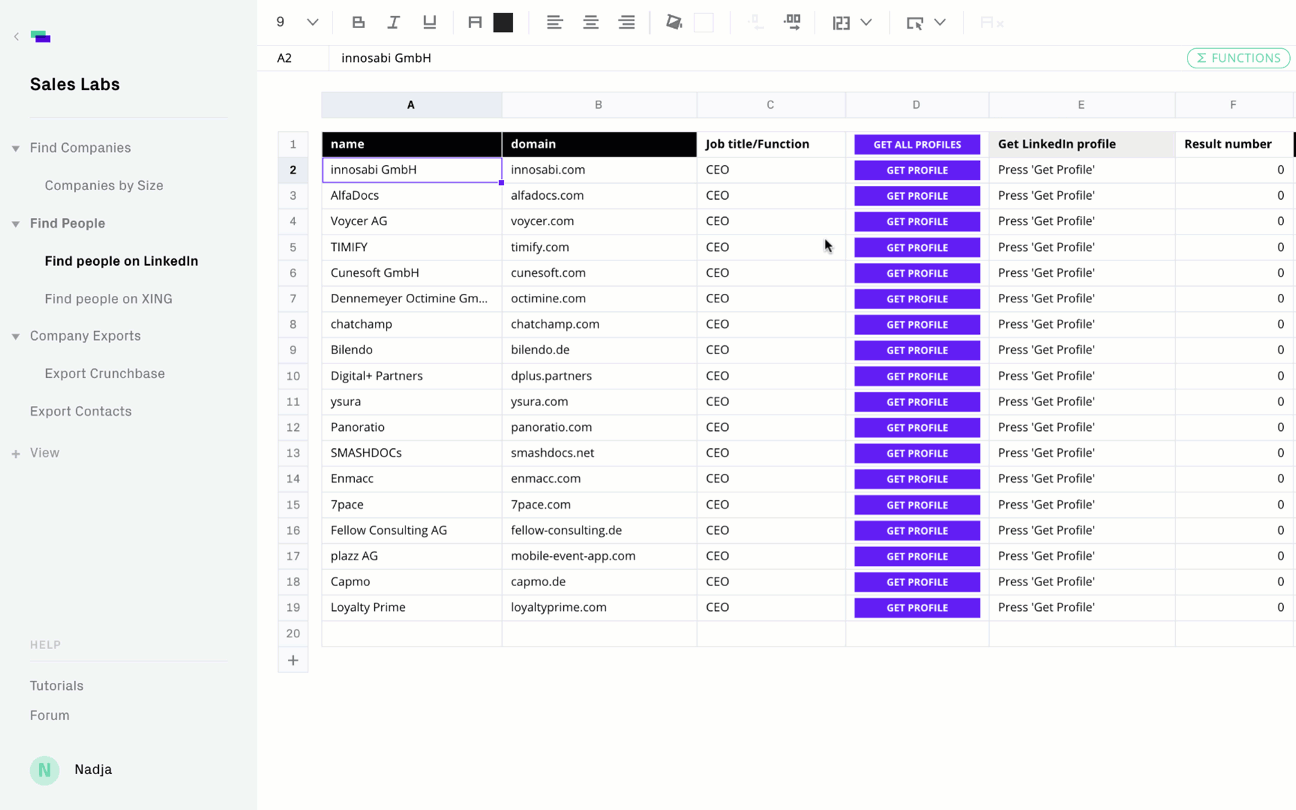This screenshot has height=810, width=1296.
Task: Click Get Profile for AlfaDocs row
Action: (917, 196)
